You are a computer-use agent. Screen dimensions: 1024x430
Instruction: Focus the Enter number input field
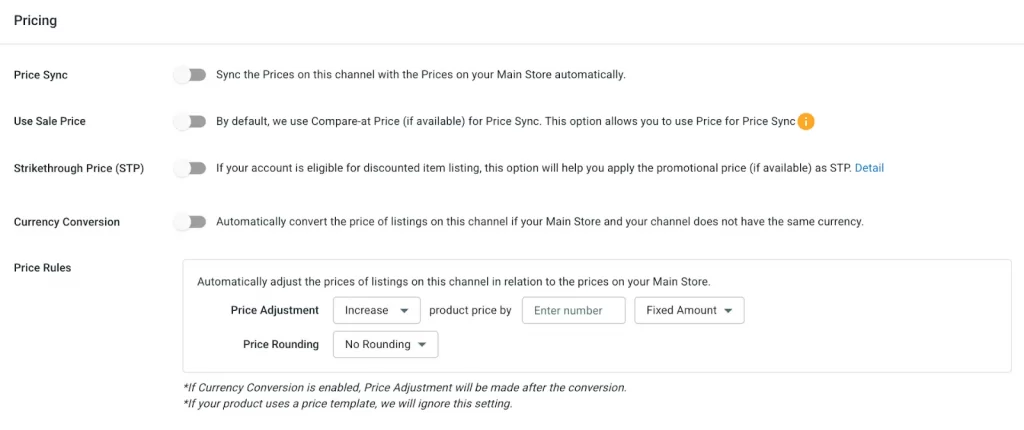click(x=573, y=310)
